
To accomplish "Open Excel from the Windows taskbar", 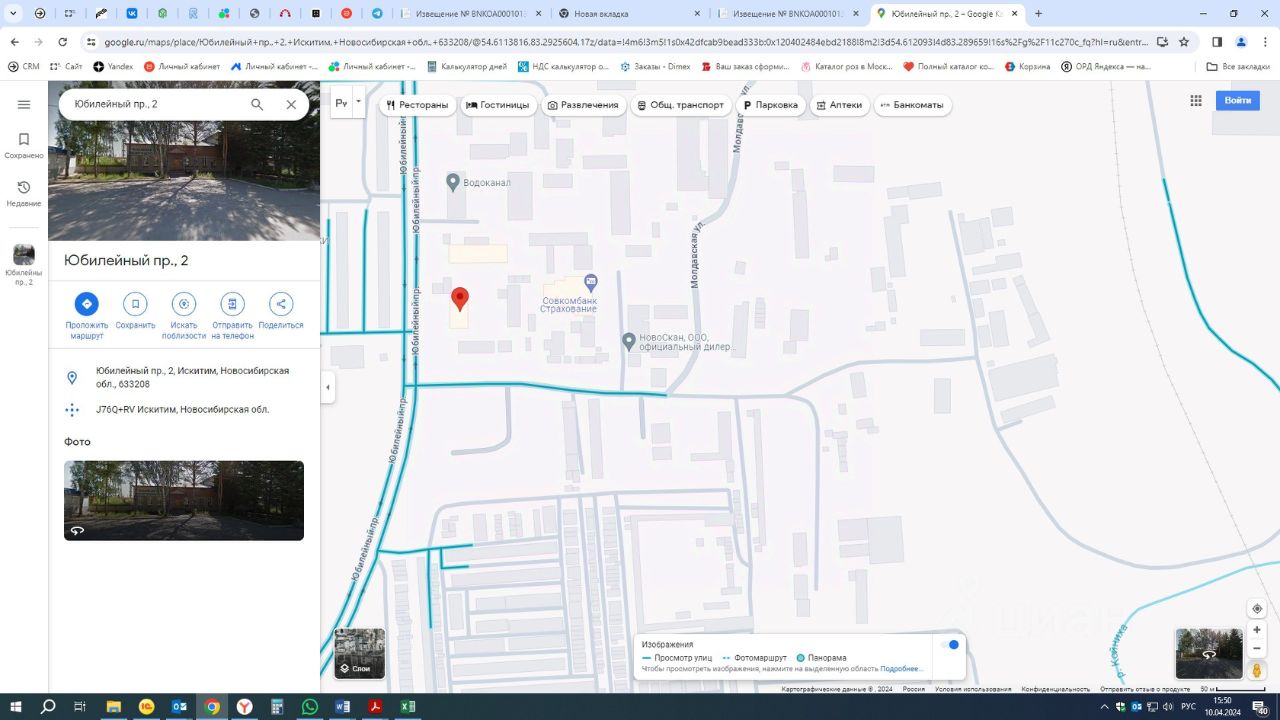I will (407, 706).
